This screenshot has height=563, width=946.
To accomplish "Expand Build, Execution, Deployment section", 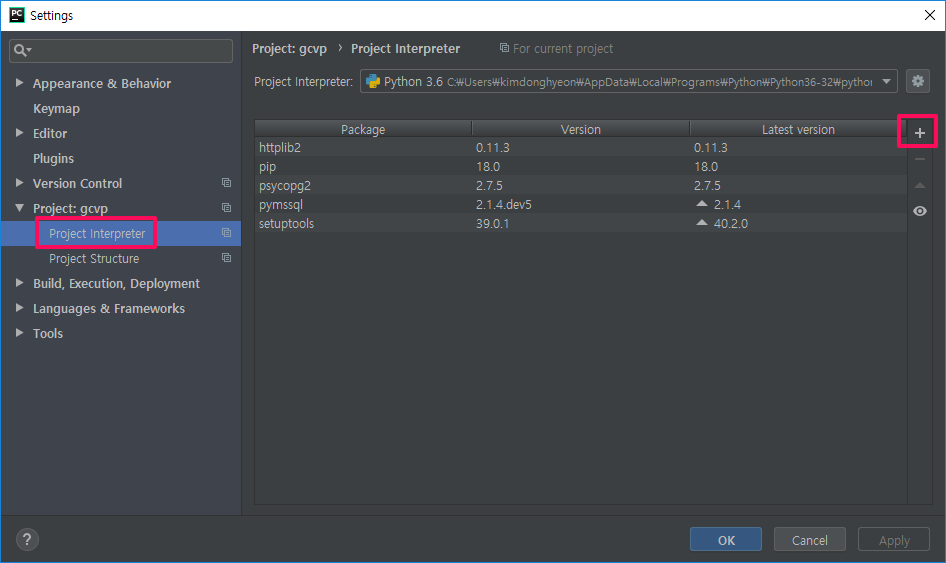I will coord(19,282).
